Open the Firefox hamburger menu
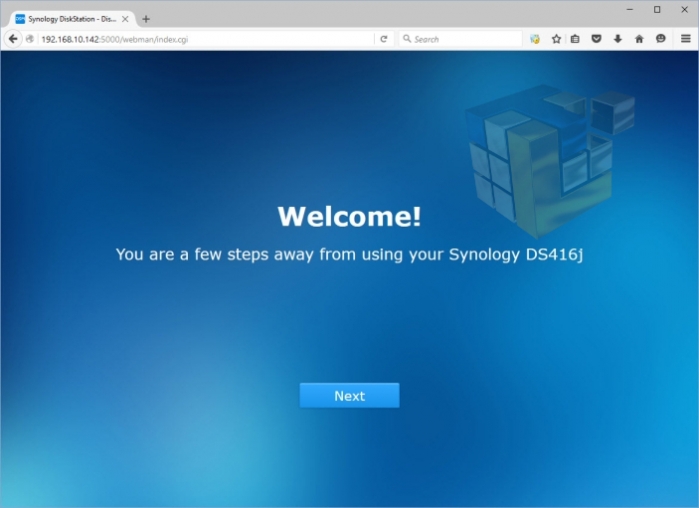699x508 pixels. [x=686, y=39]
